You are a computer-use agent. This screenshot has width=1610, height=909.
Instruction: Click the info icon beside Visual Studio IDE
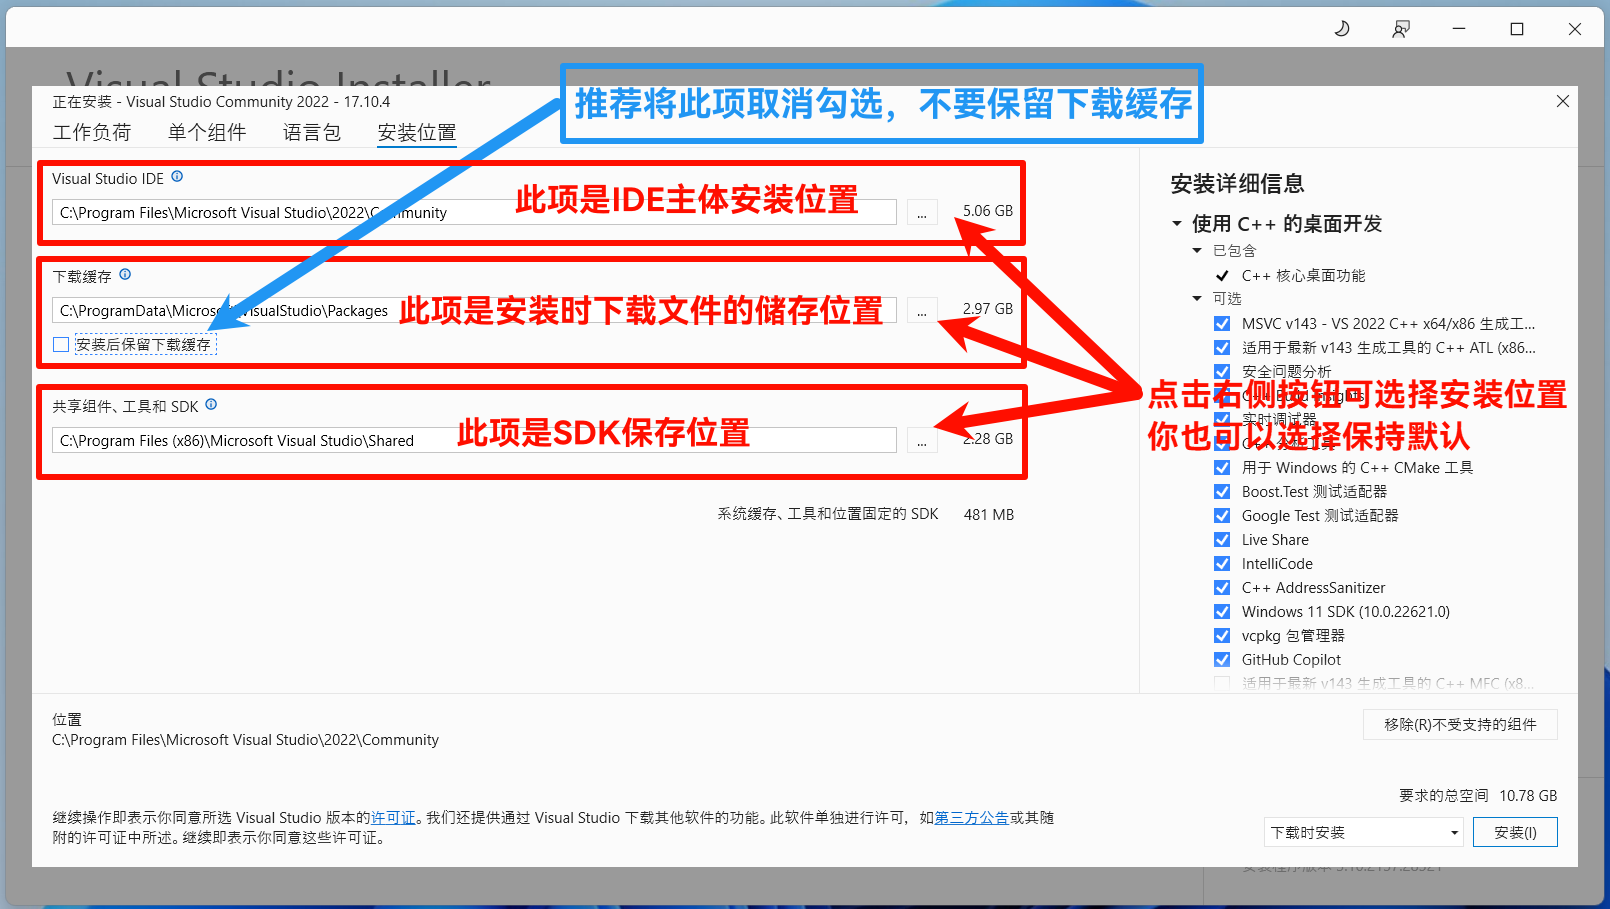coord(177,177)
